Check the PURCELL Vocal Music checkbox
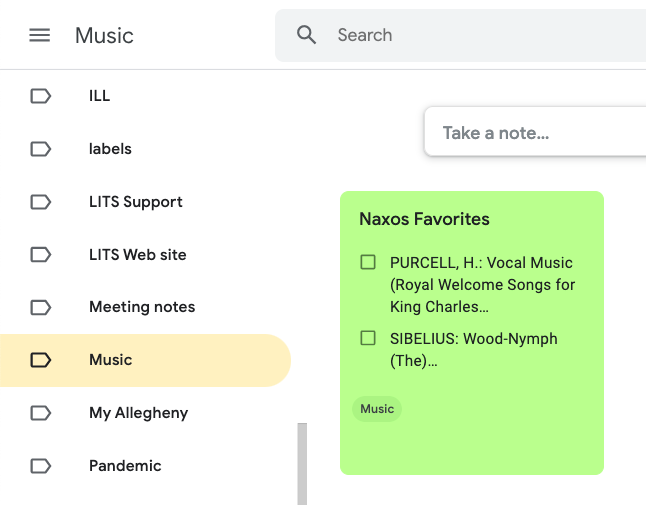Viewport: 646px width, 505px height. [x=368, y=262]
